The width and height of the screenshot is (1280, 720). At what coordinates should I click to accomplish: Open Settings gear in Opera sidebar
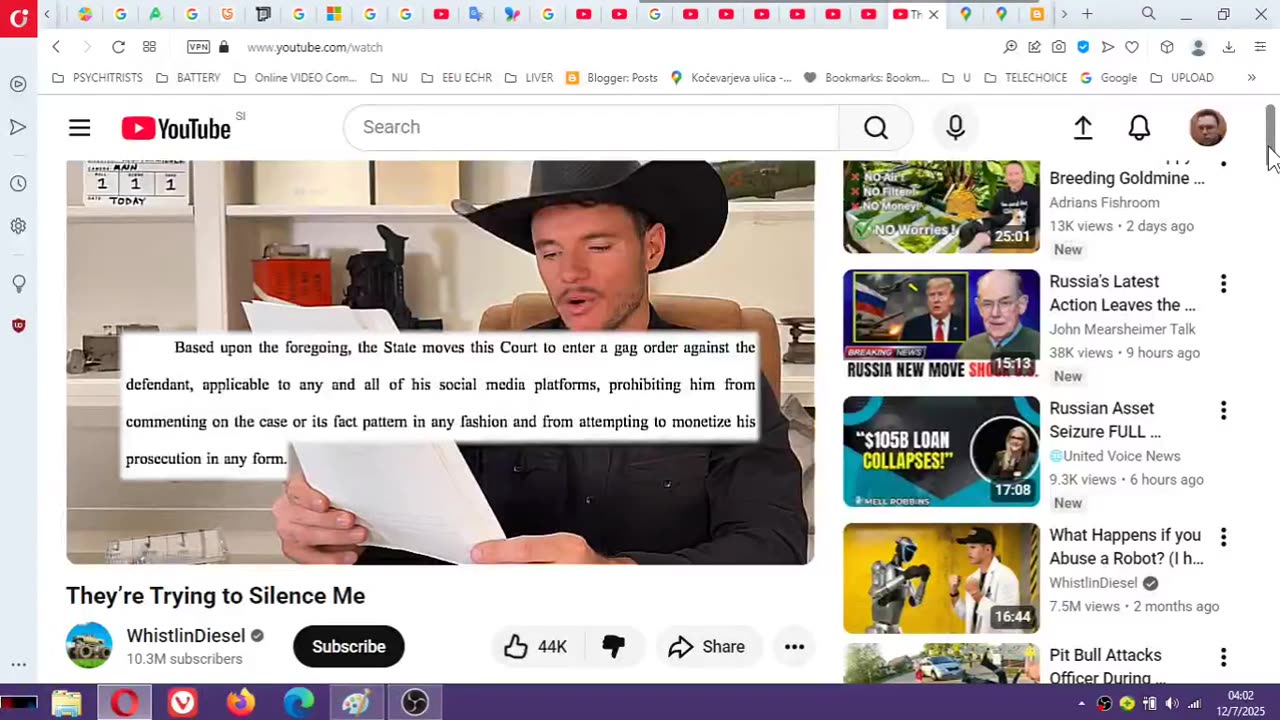pyautogui.click(x=18, y=226)
